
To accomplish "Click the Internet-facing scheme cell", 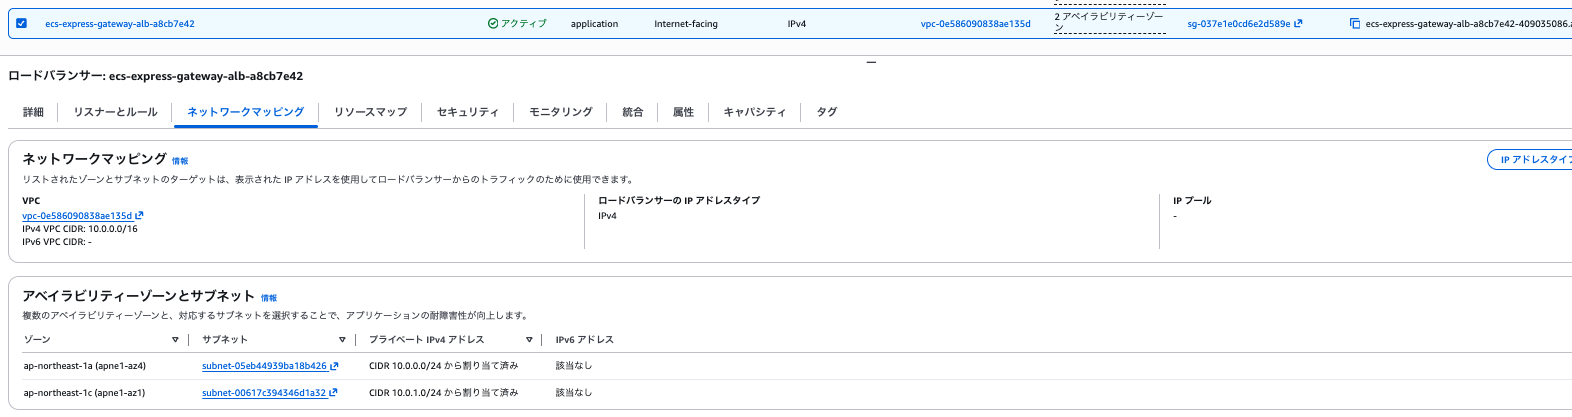I will point(686,24).
